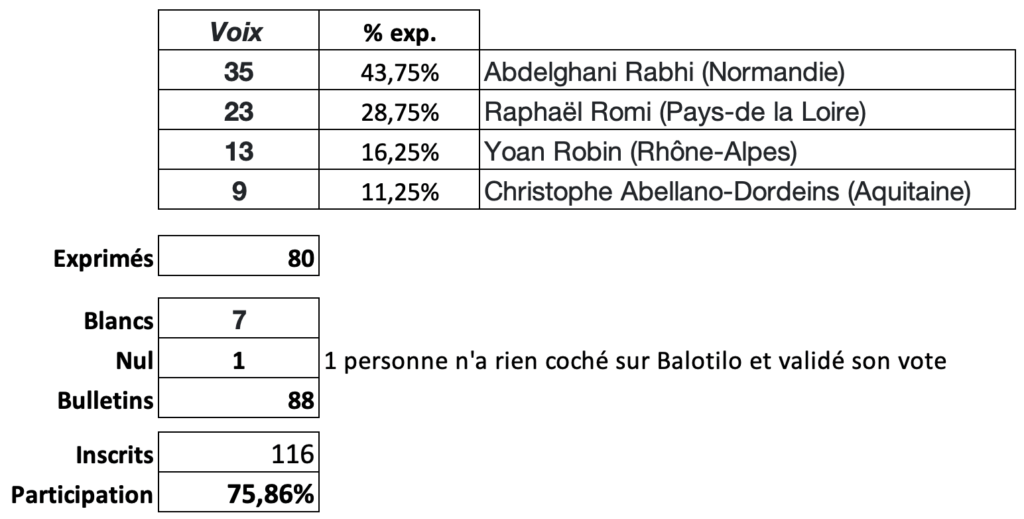Click the cell showing 13 votes
Screen dimensions: 1024x519
pos(238,149)
